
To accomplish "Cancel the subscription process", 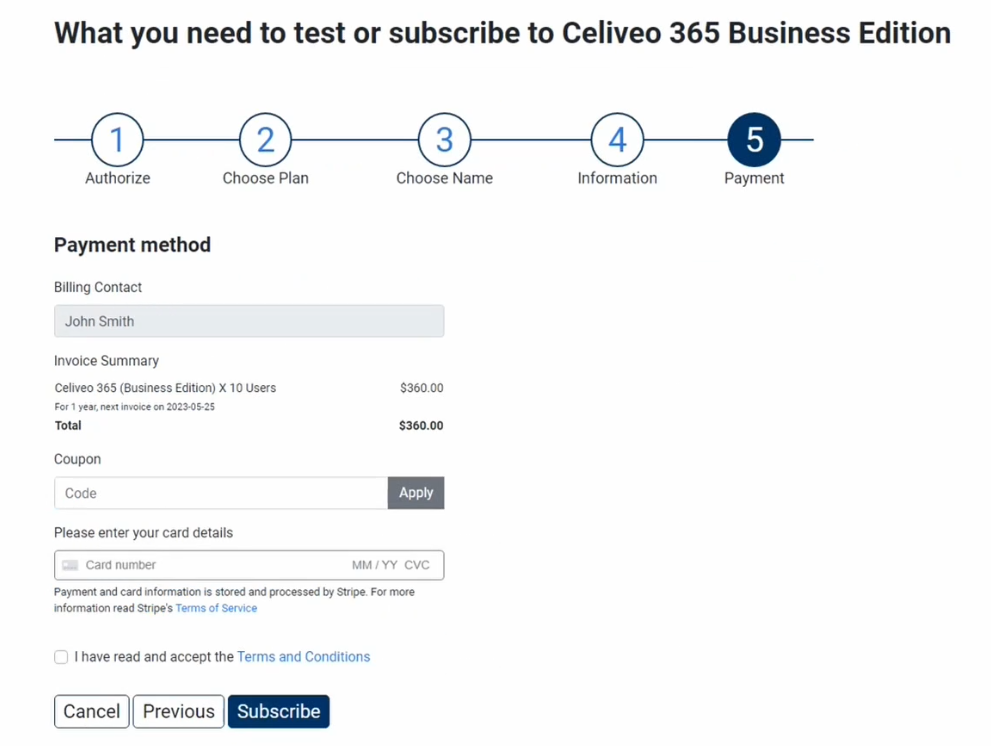I will coord(91,711).
